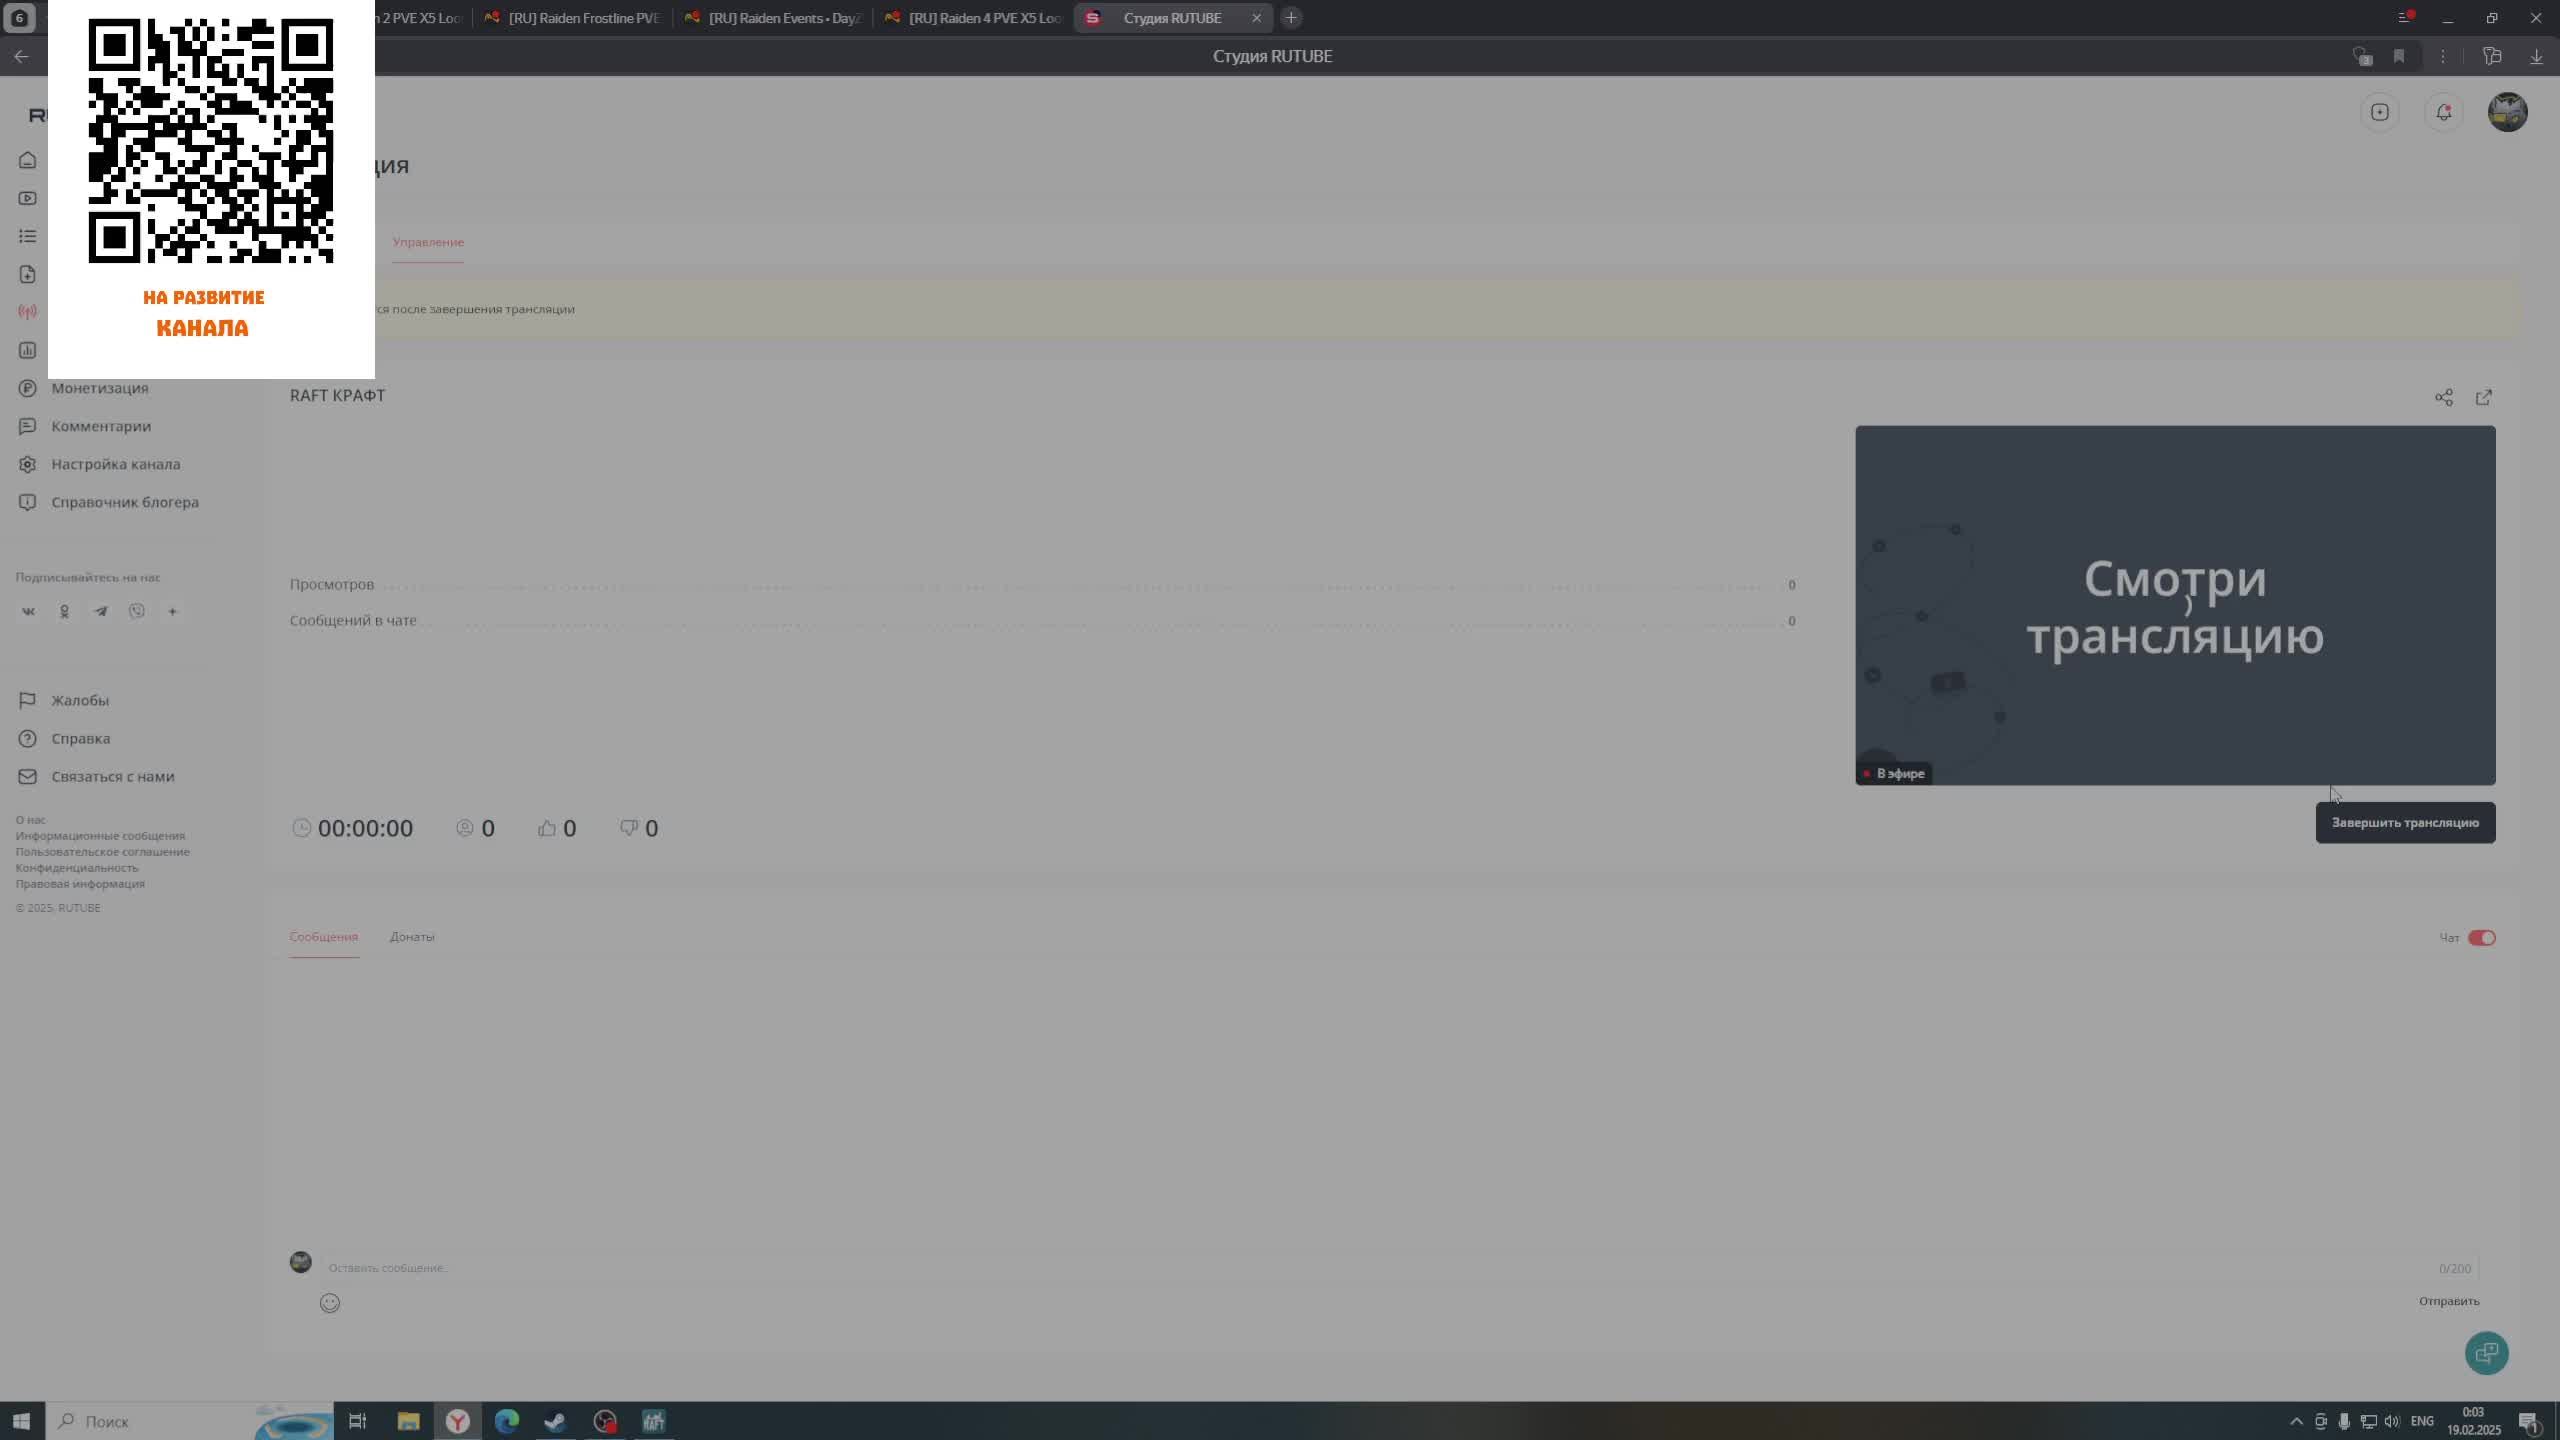Open the emoji picker in chat
2560x1440 pixels.
[x=330, y=1303]
